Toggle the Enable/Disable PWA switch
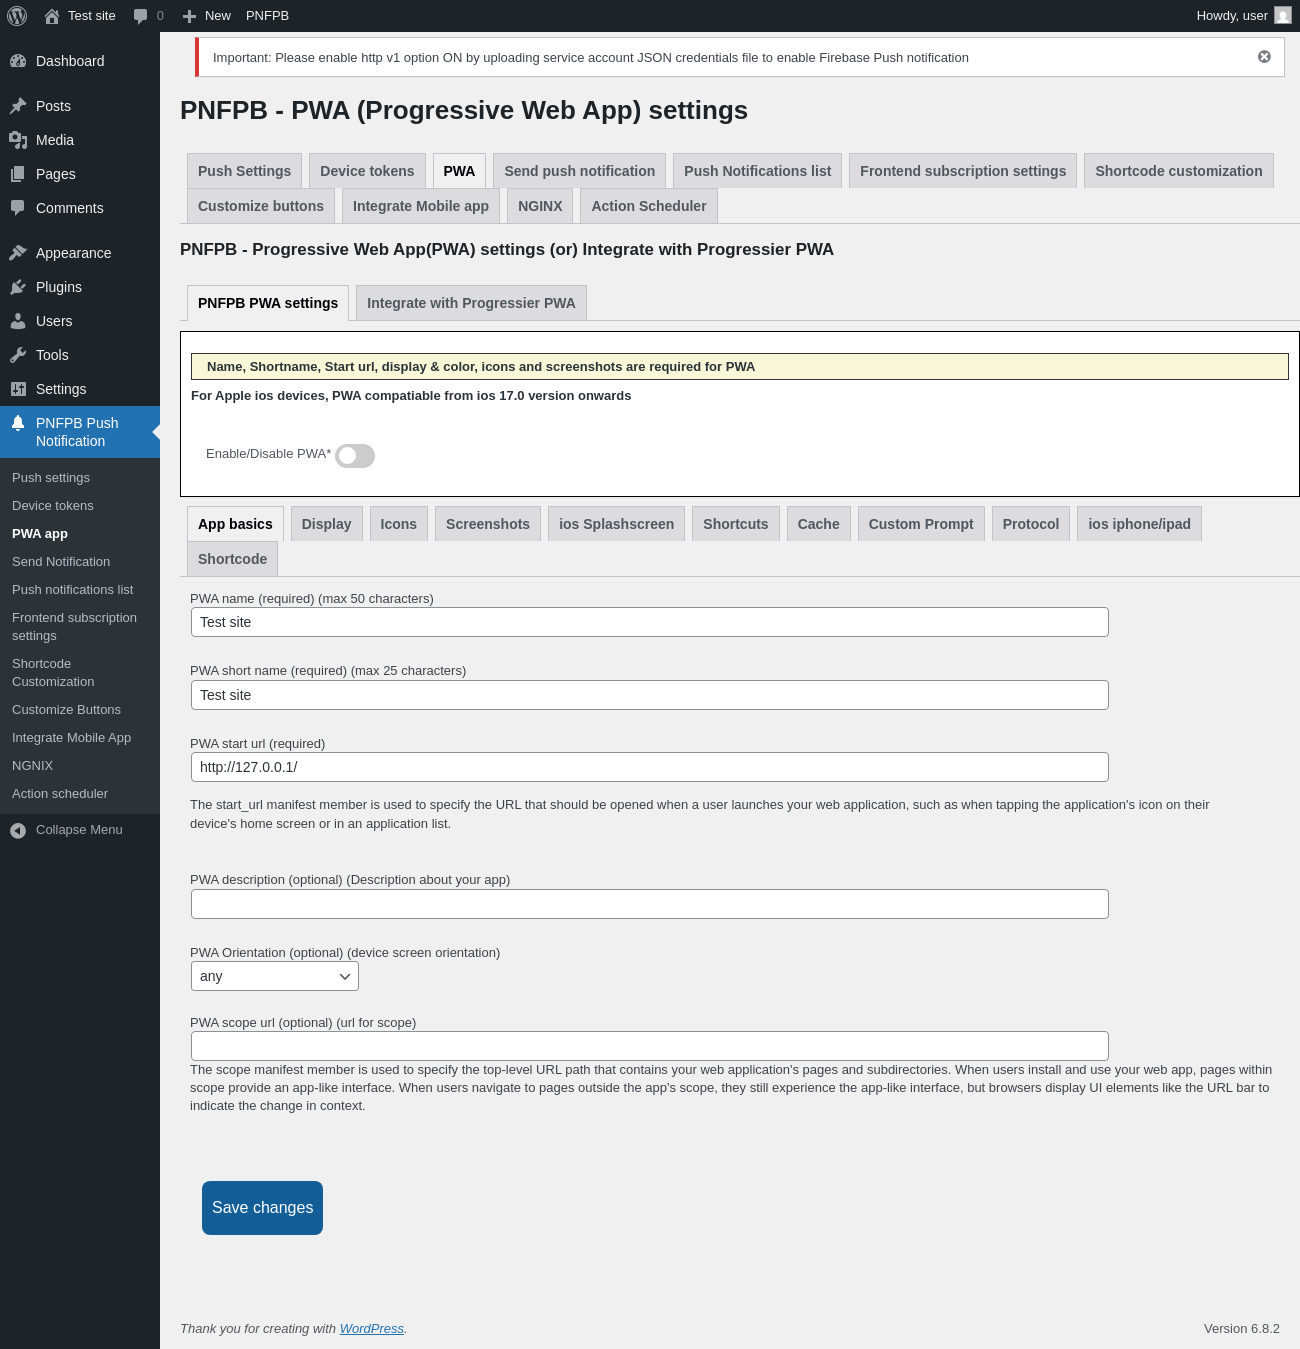This screenshot has height=1349, width=1300. [355, 456]
